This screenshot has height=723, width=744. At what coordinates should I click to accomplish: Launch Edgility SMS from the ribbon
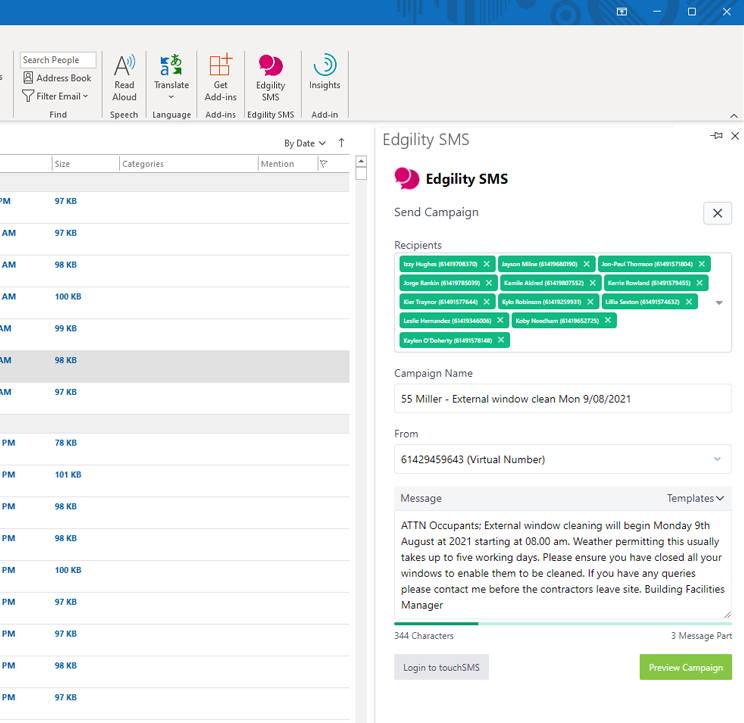click(x=270, y=78)
